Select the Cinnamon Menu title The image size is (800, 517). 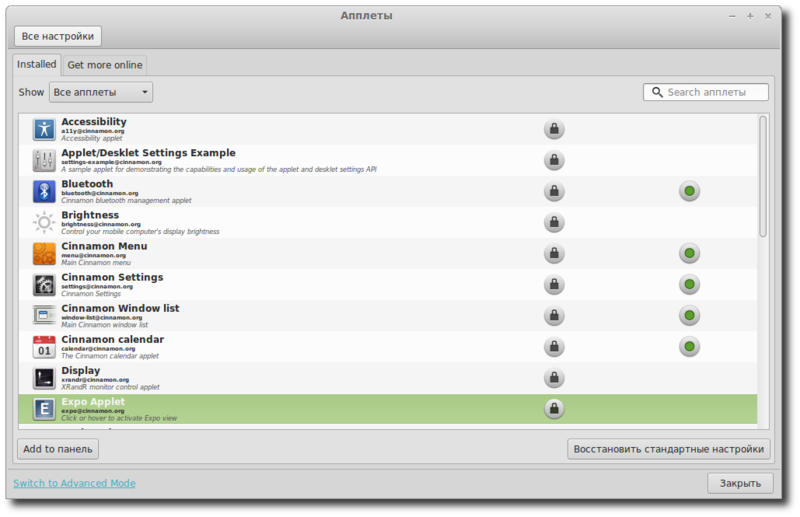[x=105, y=246]
